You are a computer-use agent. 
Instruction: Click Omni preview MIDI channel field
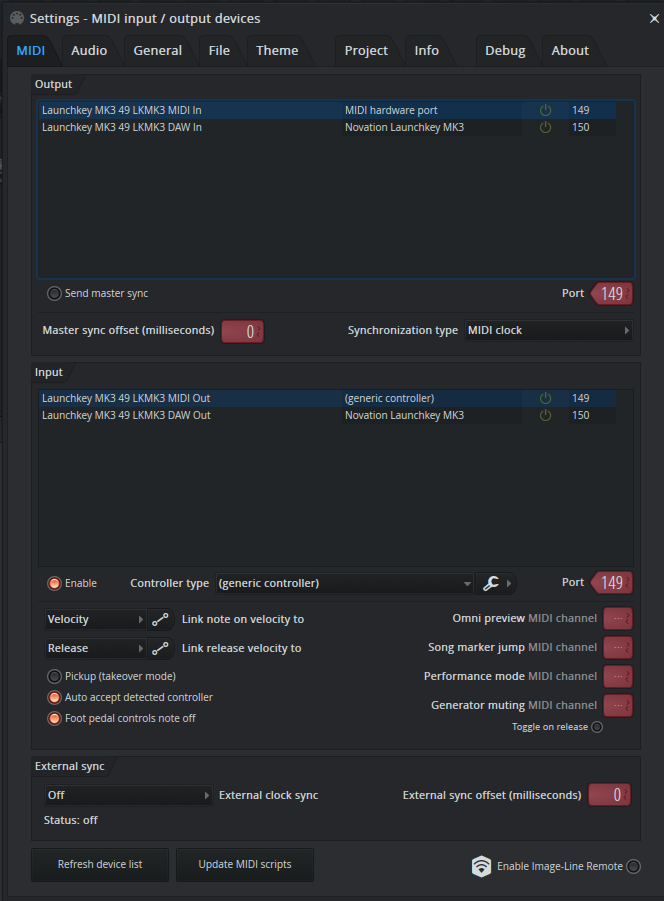click(618, 619)
